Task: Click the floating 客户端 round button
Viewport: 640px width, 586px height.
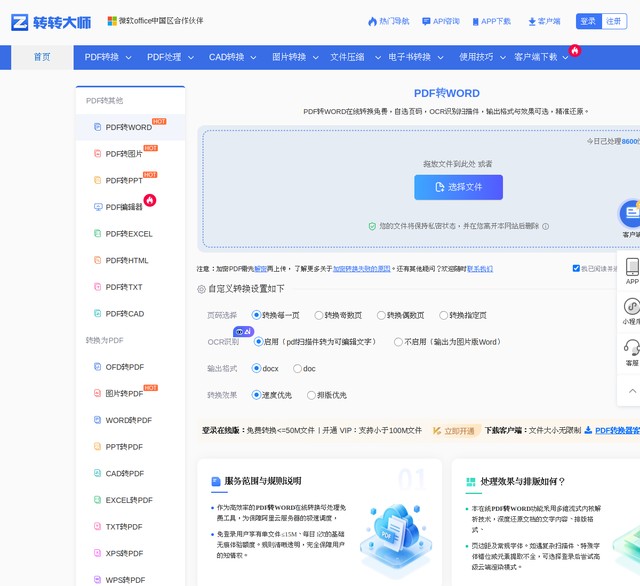Action: click(x=630, y=213)
